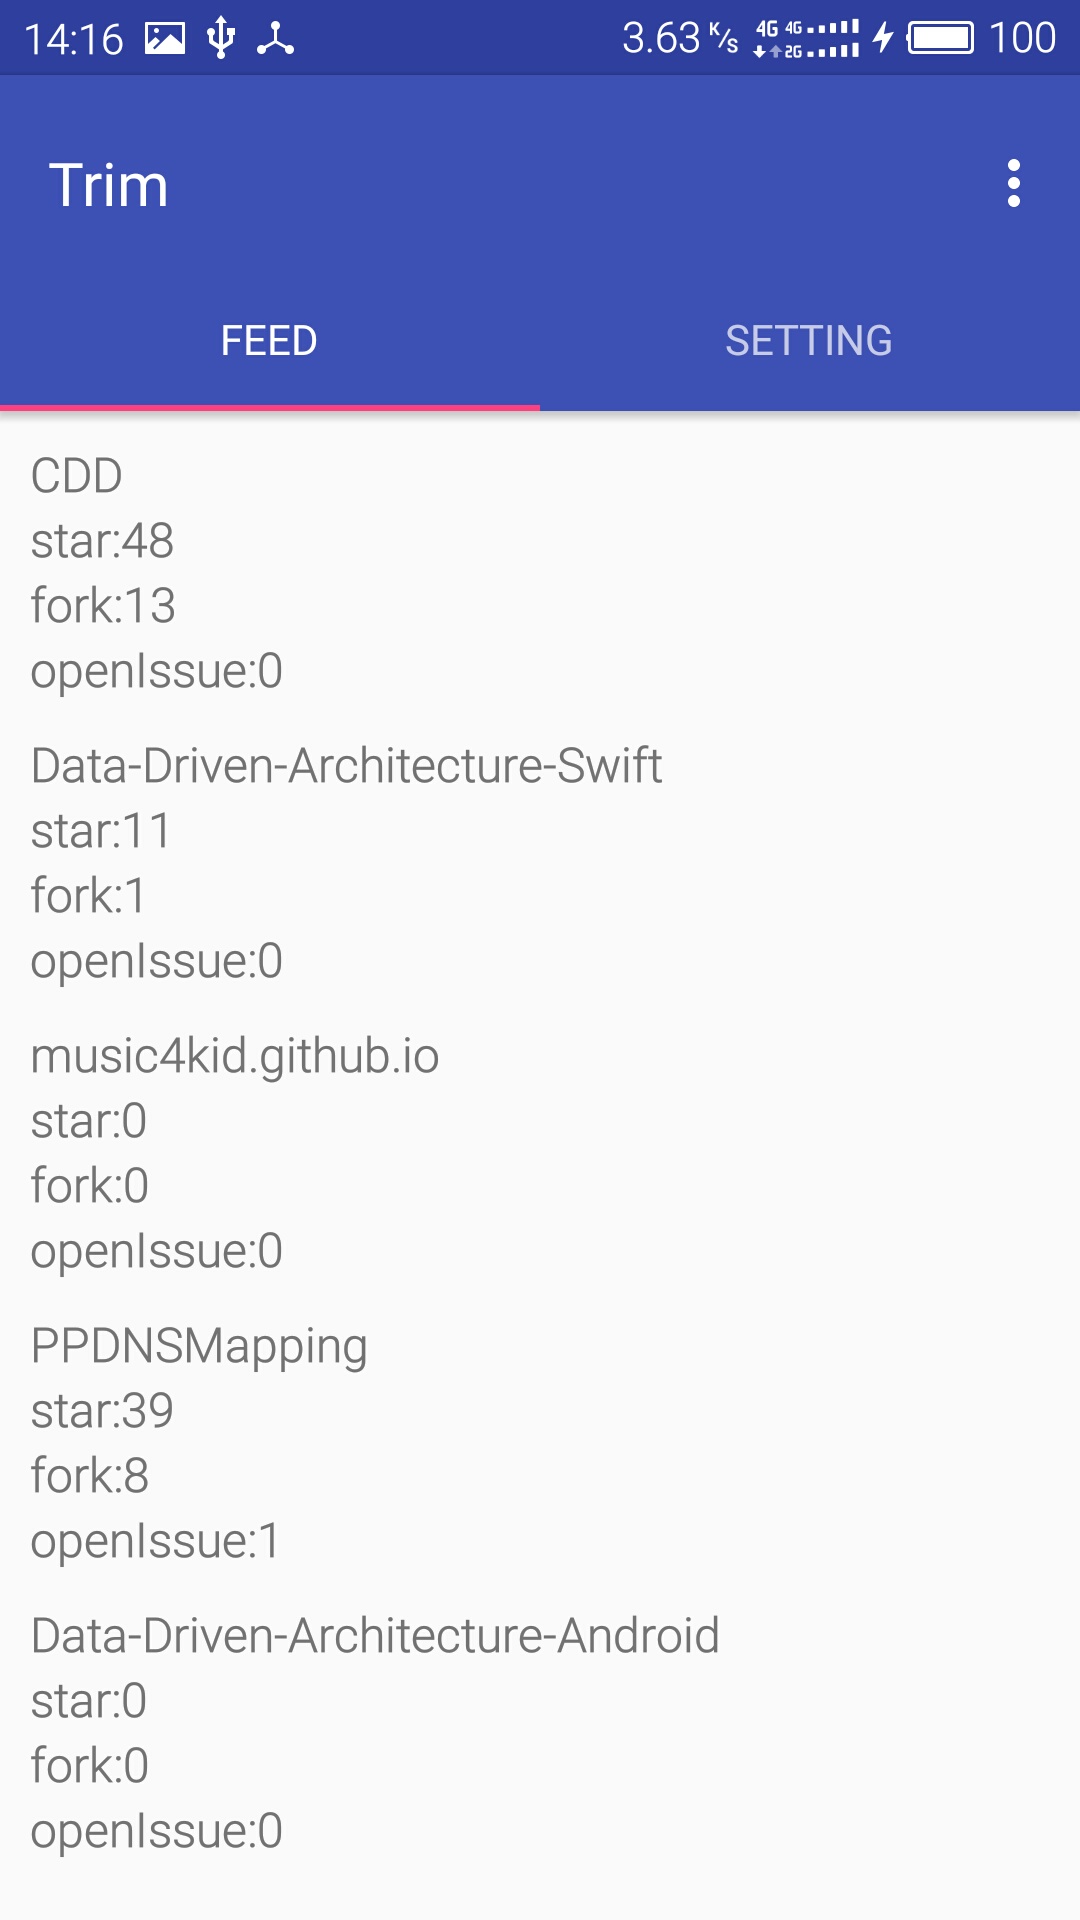Select the FEED tab

(269, 341)
